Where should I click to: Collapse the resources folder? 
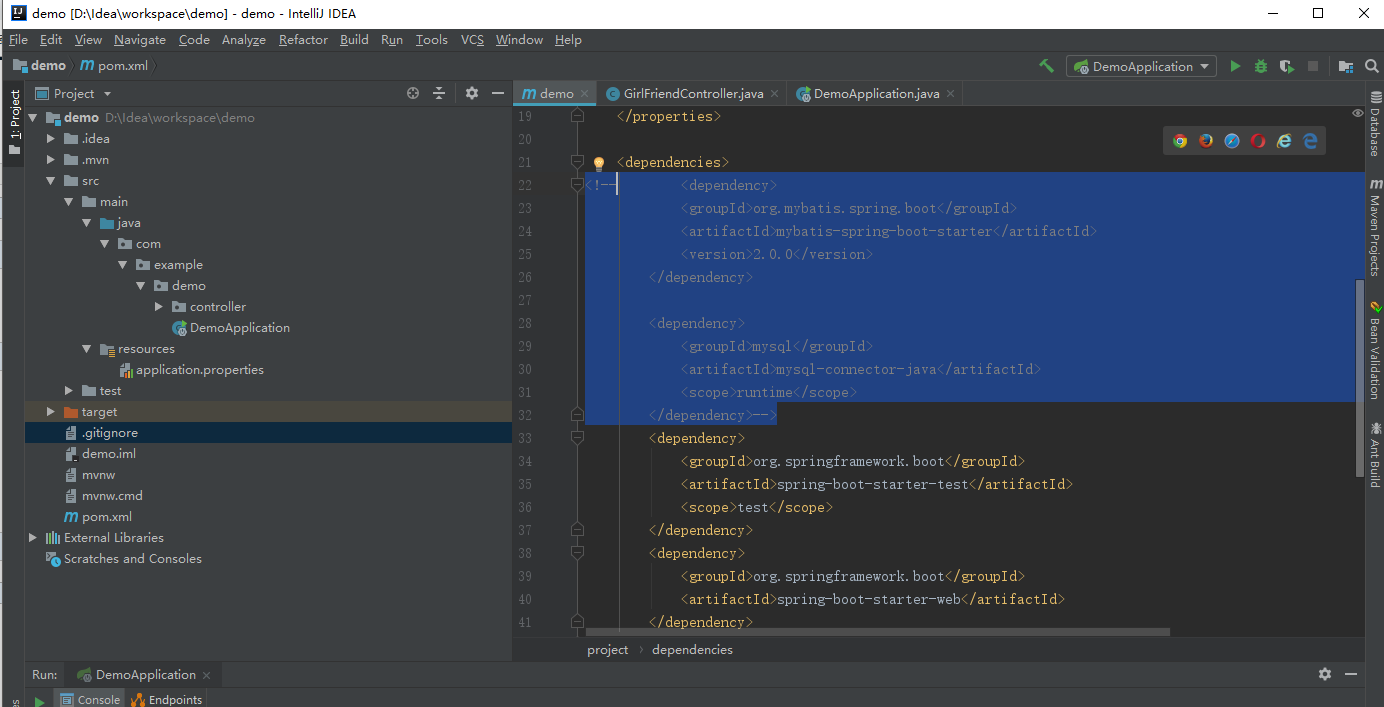87,349
